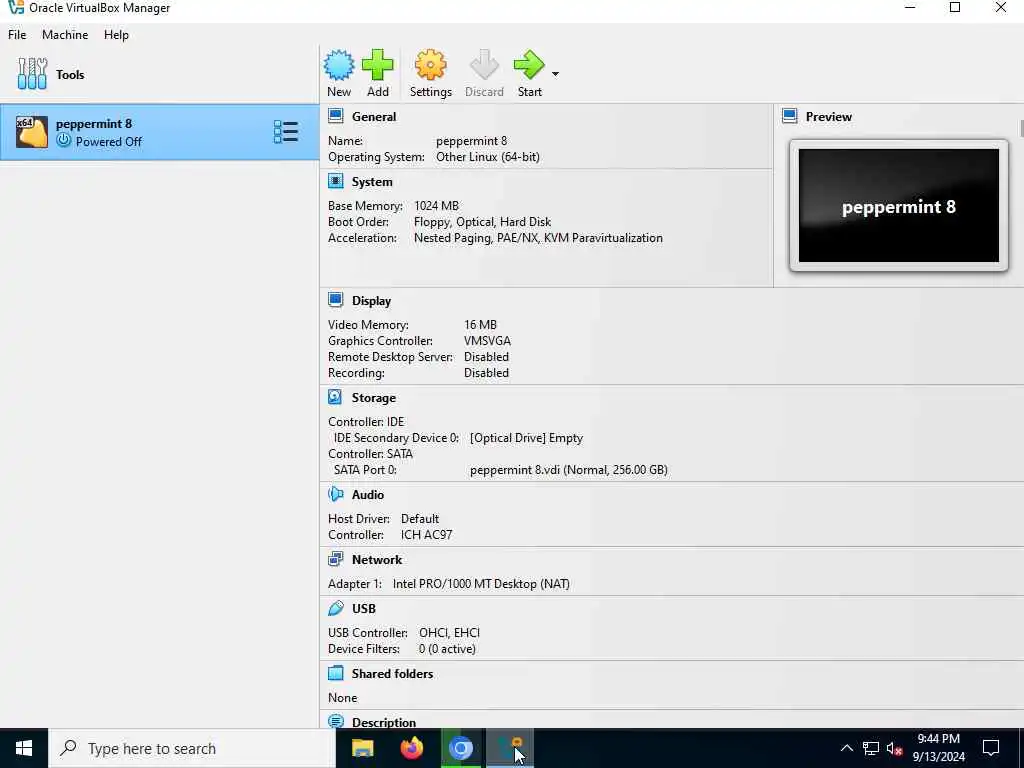Click the System section chip icon
The height and width of the screenshot is (768, 1024).
pyautogui.click(x=336, y=181)
